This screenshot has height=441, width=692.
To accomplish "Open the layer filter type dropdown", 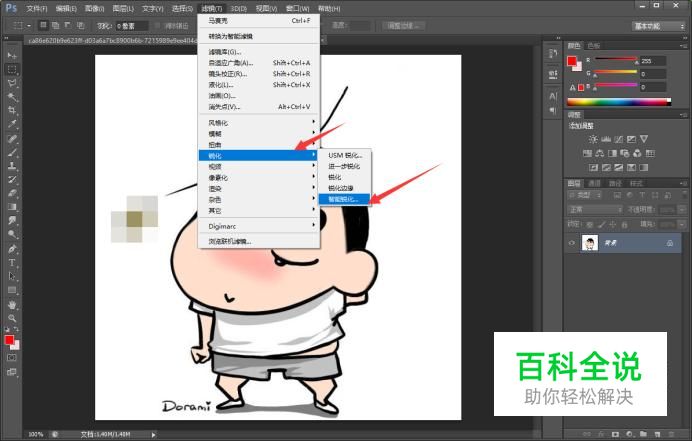I will 585,195.
